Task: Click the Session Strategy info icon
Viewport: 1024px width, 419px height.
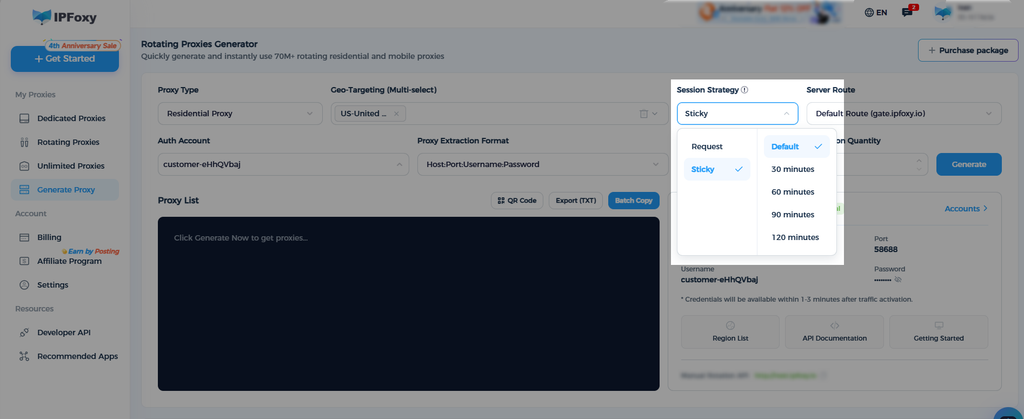Action: pyautogui.click(x=744, y=90)
